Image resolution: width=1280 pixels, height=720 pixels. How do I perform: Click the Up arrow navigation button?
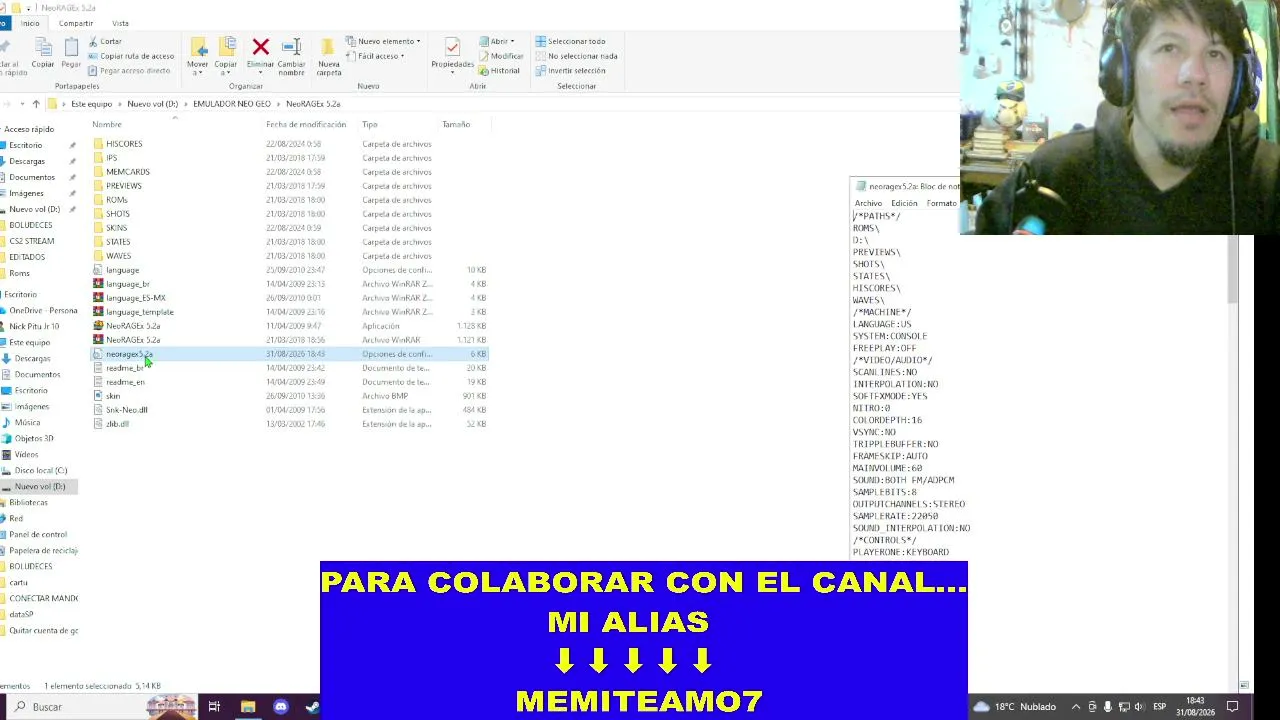point(36,104)
